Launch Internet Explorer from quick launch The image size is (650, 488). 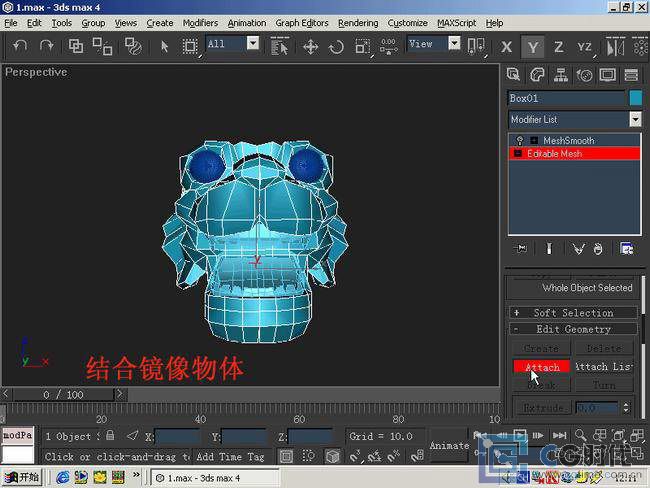point(63,478)
